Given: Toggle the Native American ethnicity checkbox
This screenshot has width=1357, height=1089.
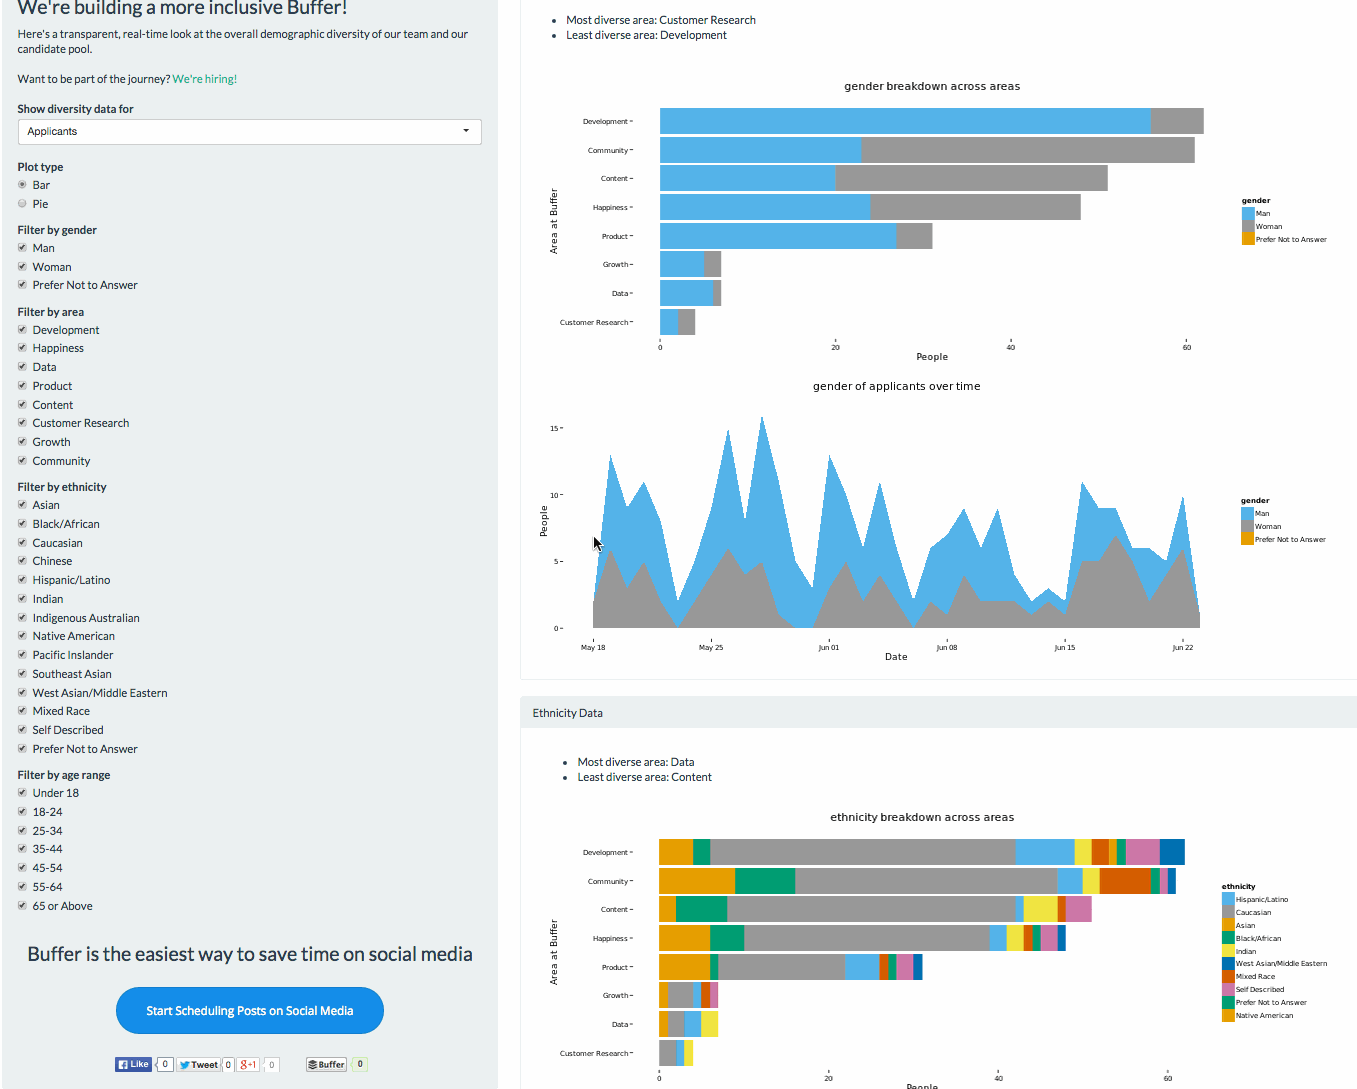Looking at the screenshot, I should [22, 636].
